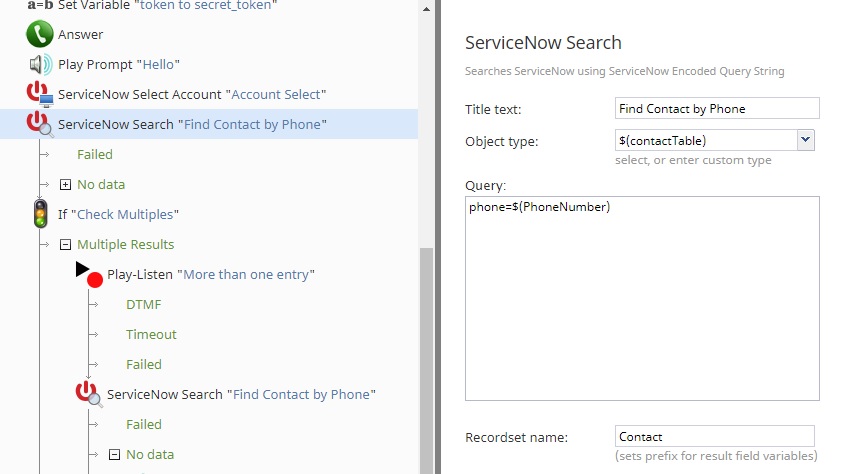Select the DTMF exit branch
The height and width of the screenshot is (474, 855).
(x=143, y=304)
